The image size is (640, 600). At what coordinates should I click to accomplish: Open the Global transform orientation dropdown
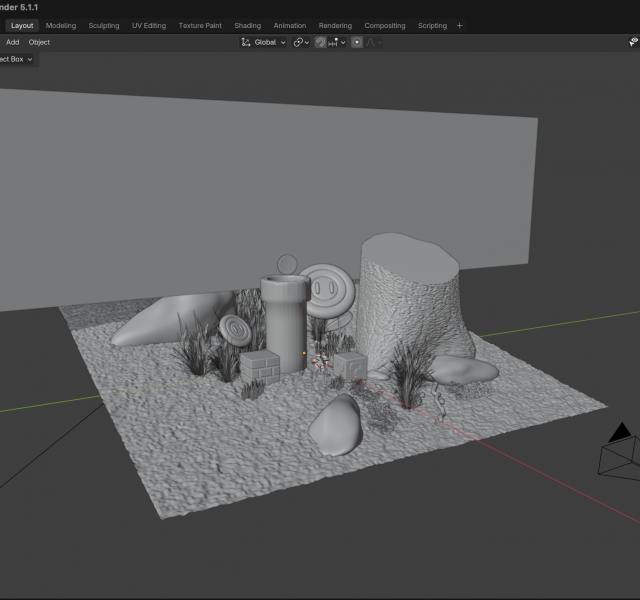coord(263,42)
